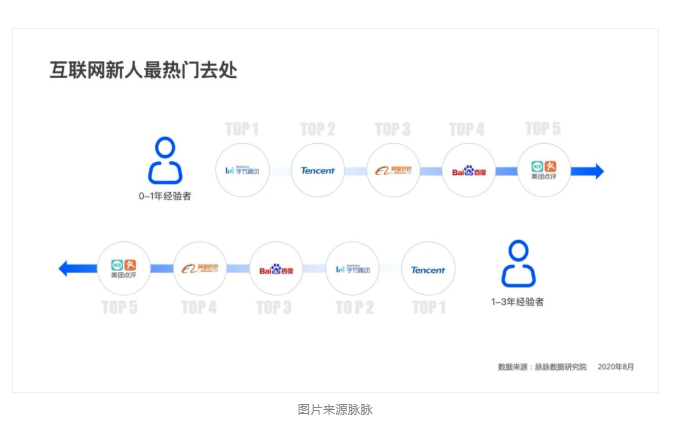The image size is (675, 439).
Task: Click Alibaba logo under the TOP 3 label
Action: [x=393, y=170]
